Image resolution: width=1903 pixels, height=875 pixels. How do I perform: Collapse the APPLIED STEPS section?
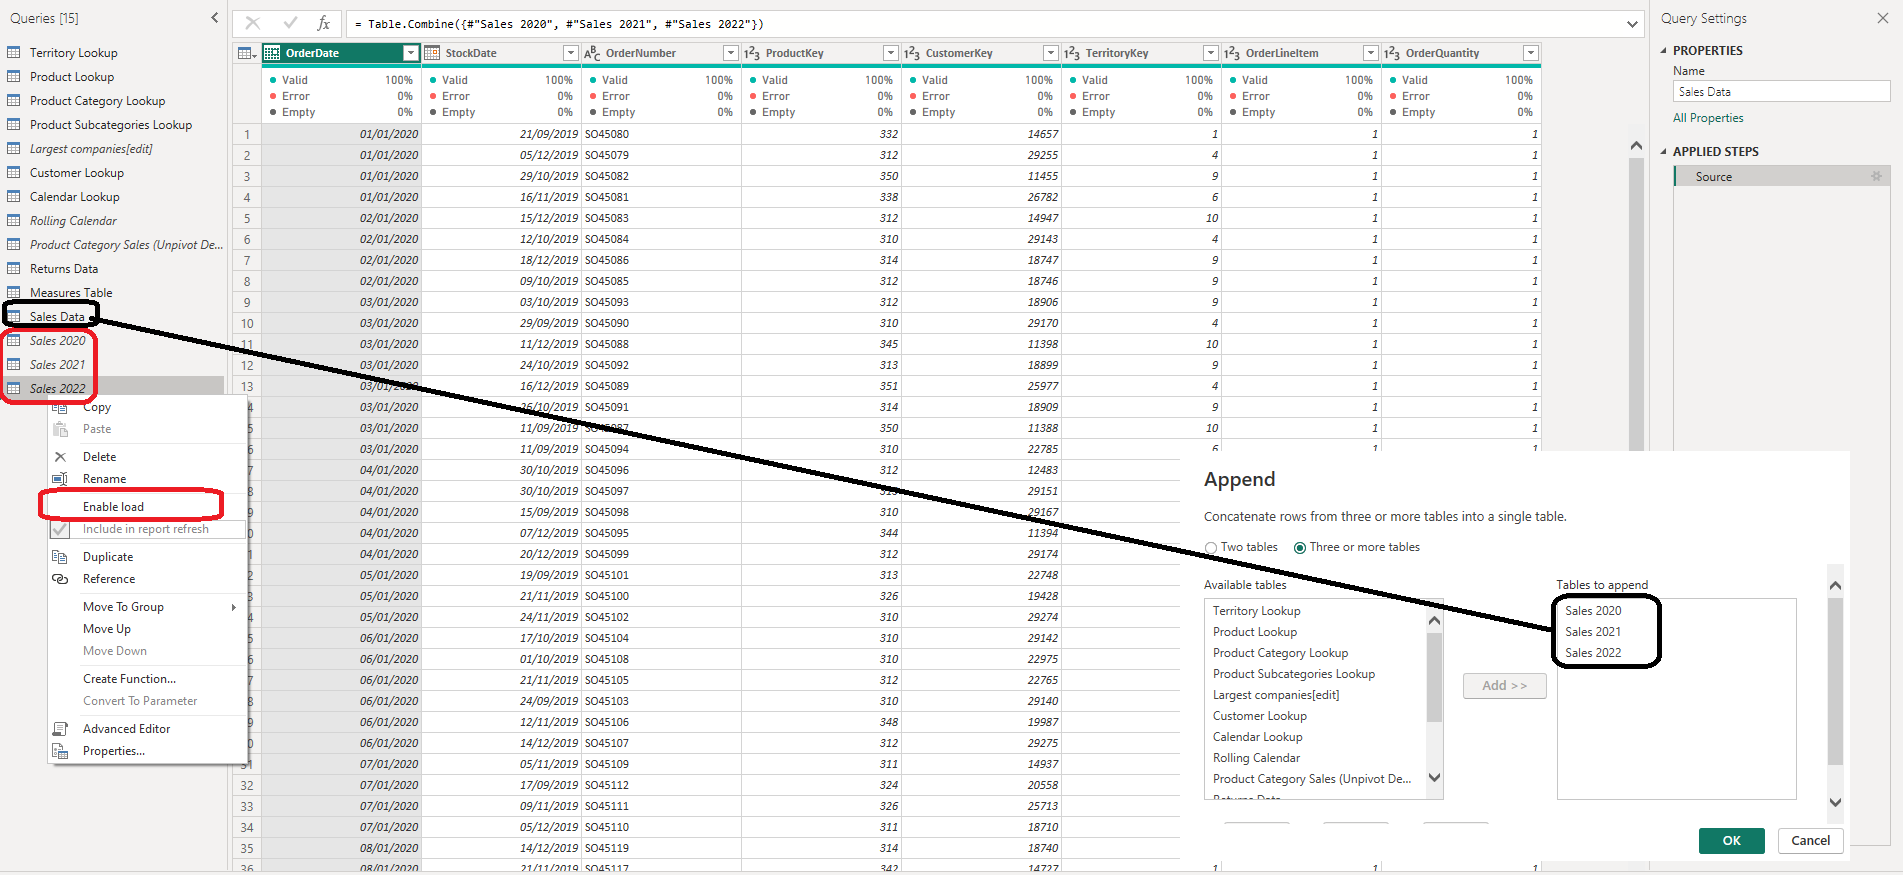pyautogui.click(x=1664, y=152)
